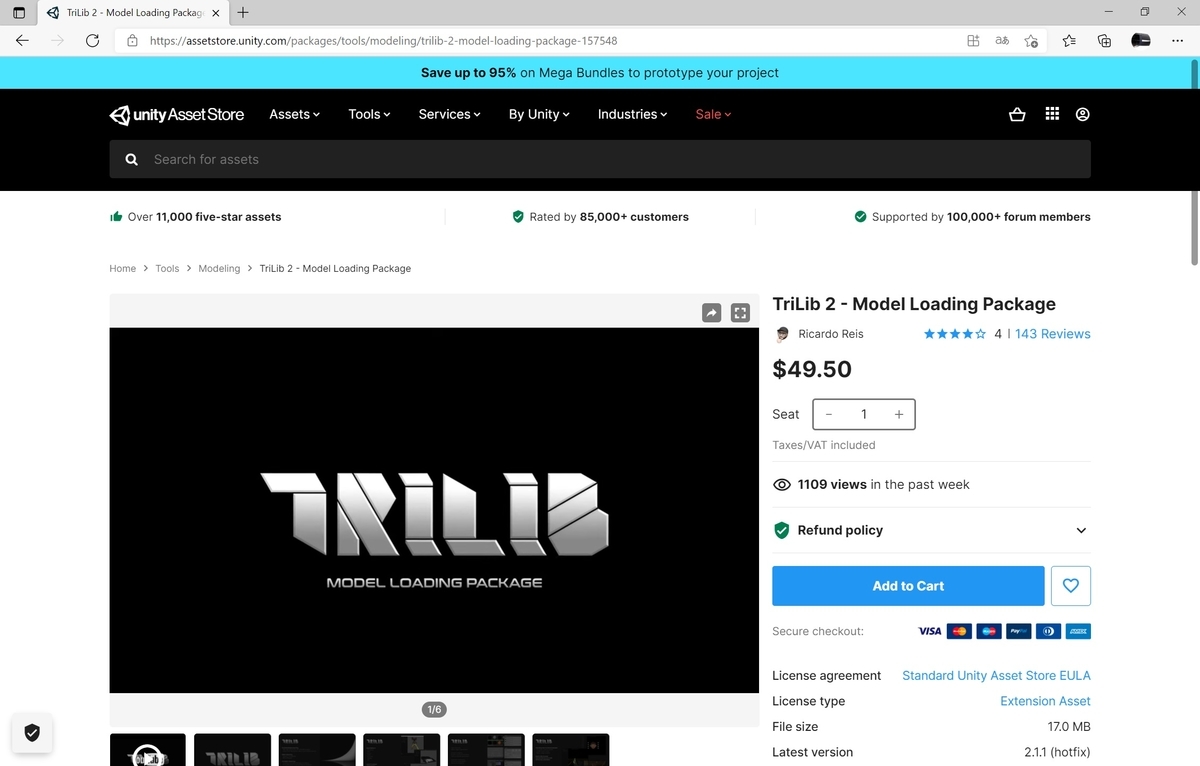
Task: Open the Tools dropdown menu
Action: (369, 114)
